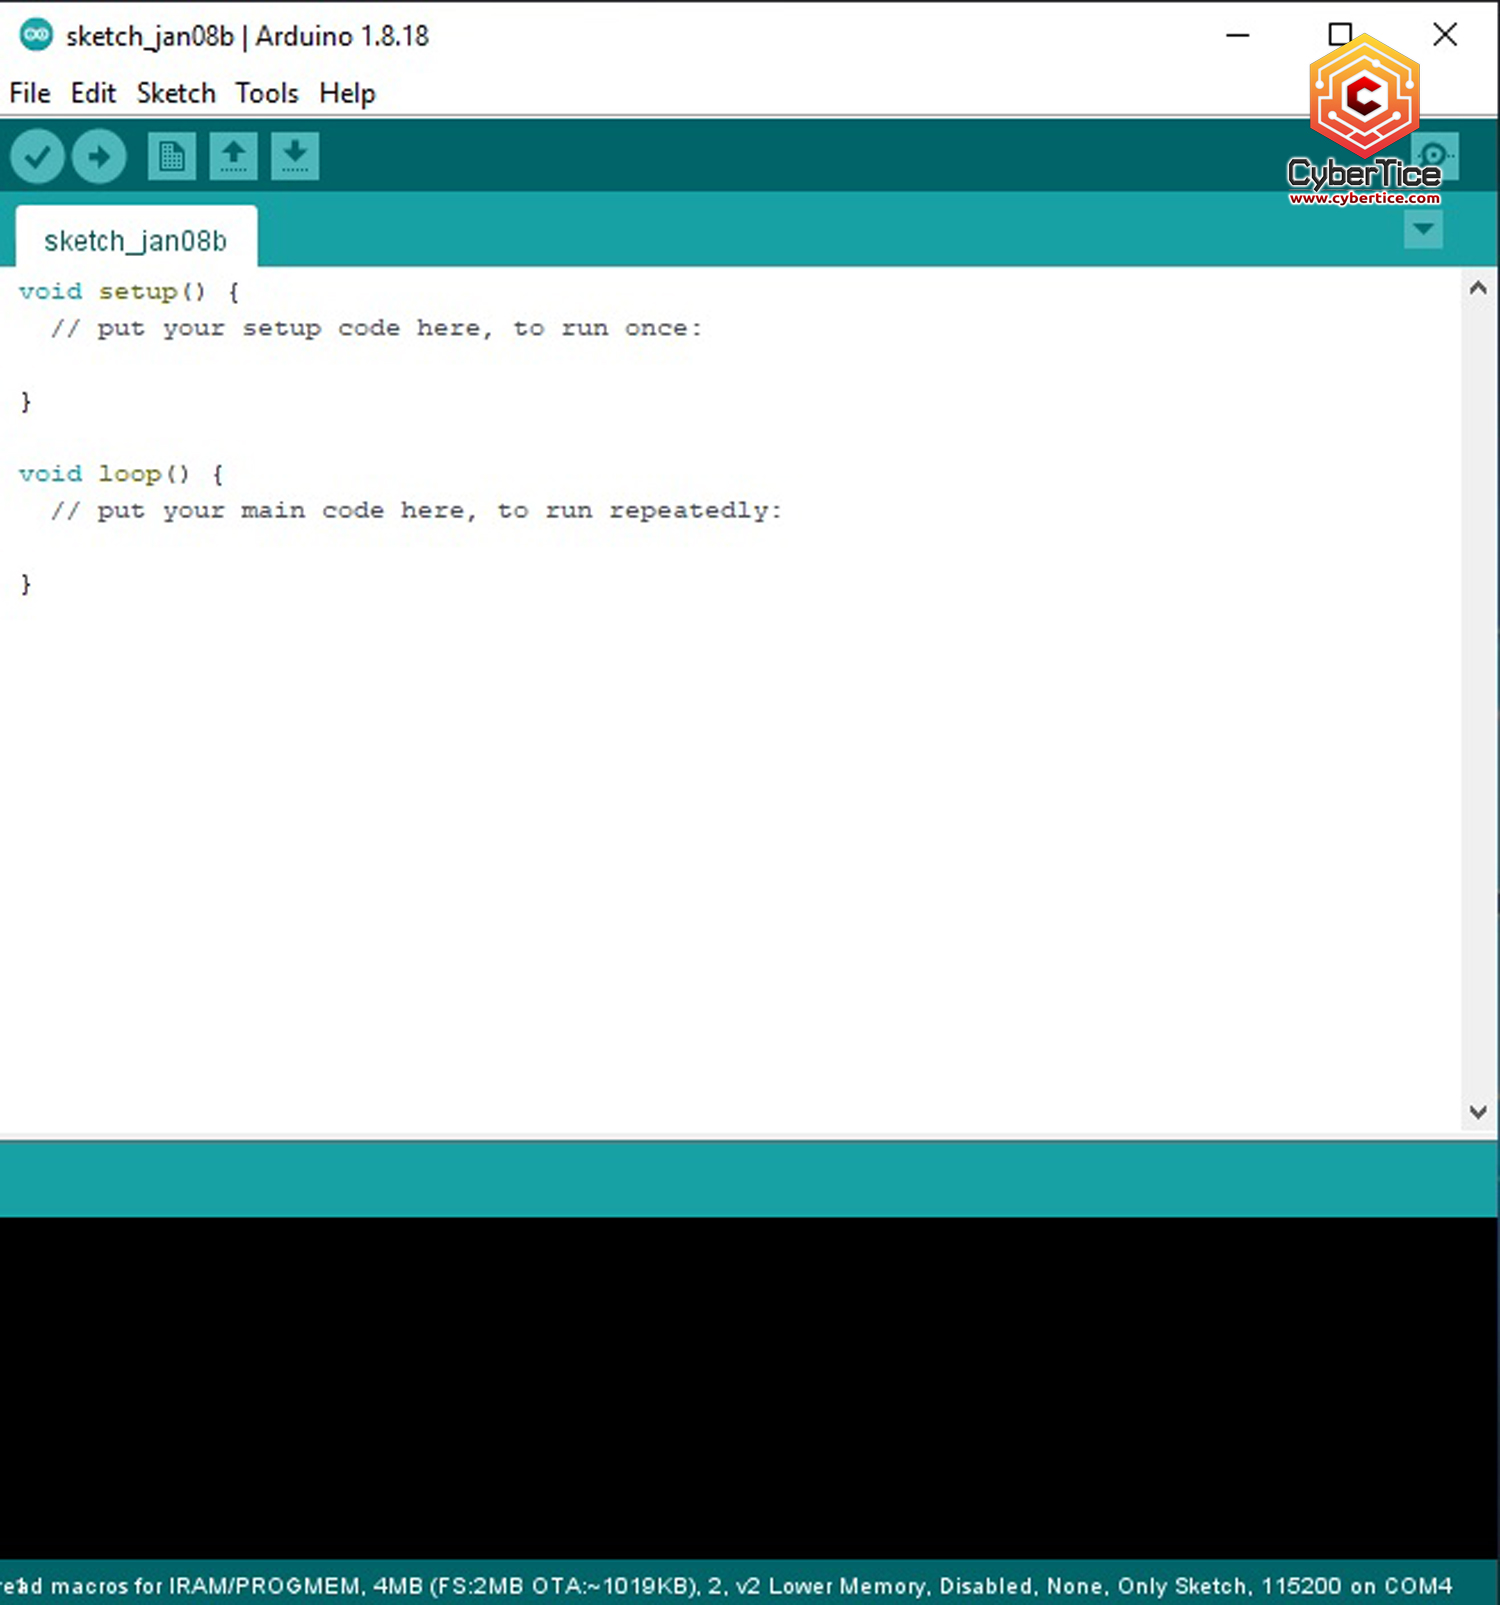
Task: Click the Open sketch up-arrow icon
Action: coord(233,157)
